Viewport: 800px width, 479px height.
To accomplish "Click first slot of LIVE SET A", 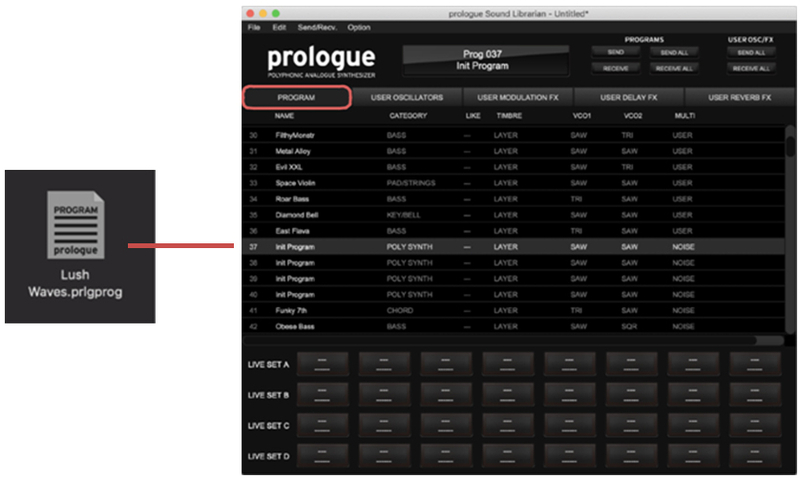I will (322, 364).
